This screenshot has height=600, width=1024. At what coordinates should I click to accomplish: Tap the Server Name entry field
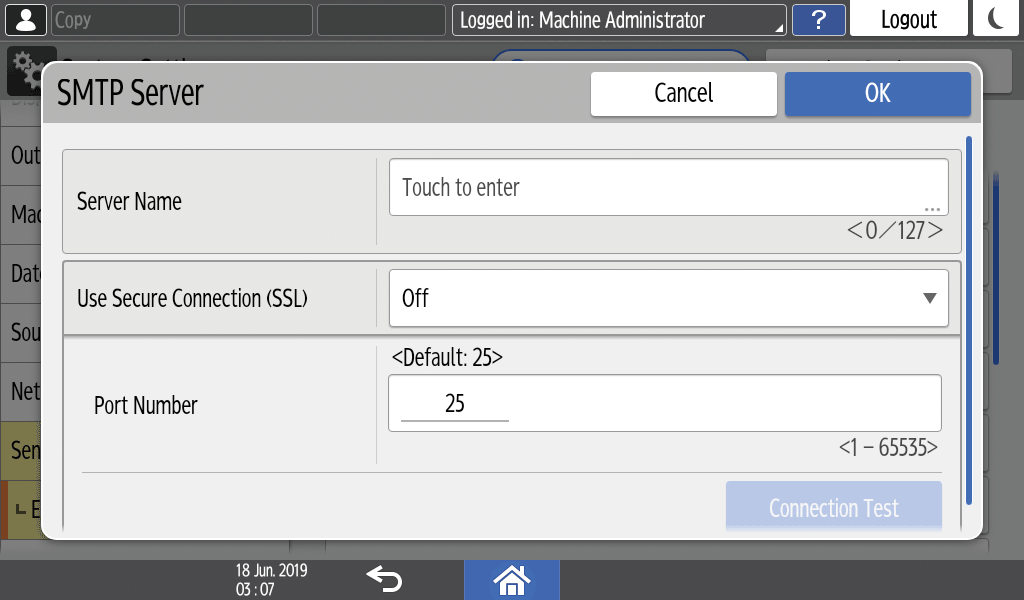[x=668, y=188]
